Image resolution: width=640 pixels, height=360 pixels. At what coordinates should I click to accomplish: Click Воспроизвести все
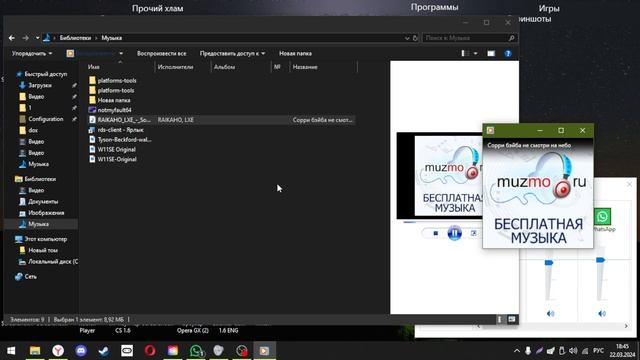click(162, 53)
